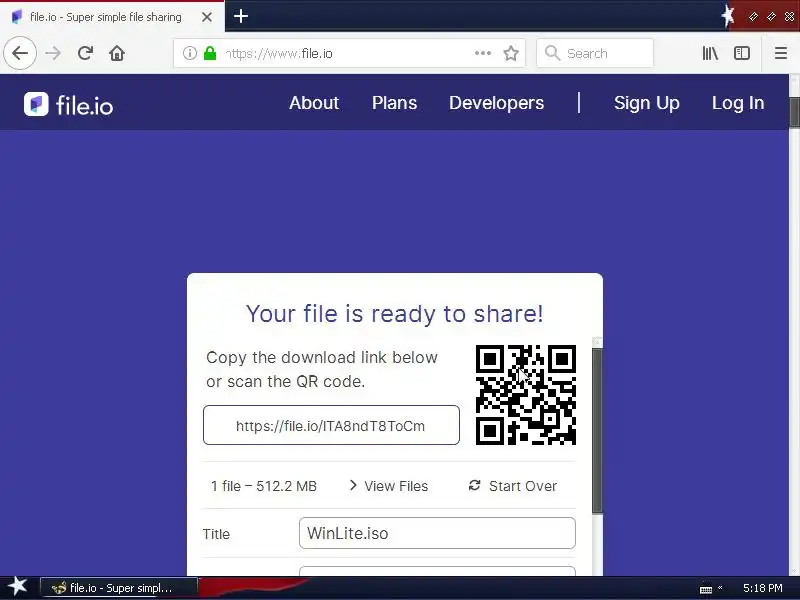
Task: Open the About page
Action: (314, 103)
